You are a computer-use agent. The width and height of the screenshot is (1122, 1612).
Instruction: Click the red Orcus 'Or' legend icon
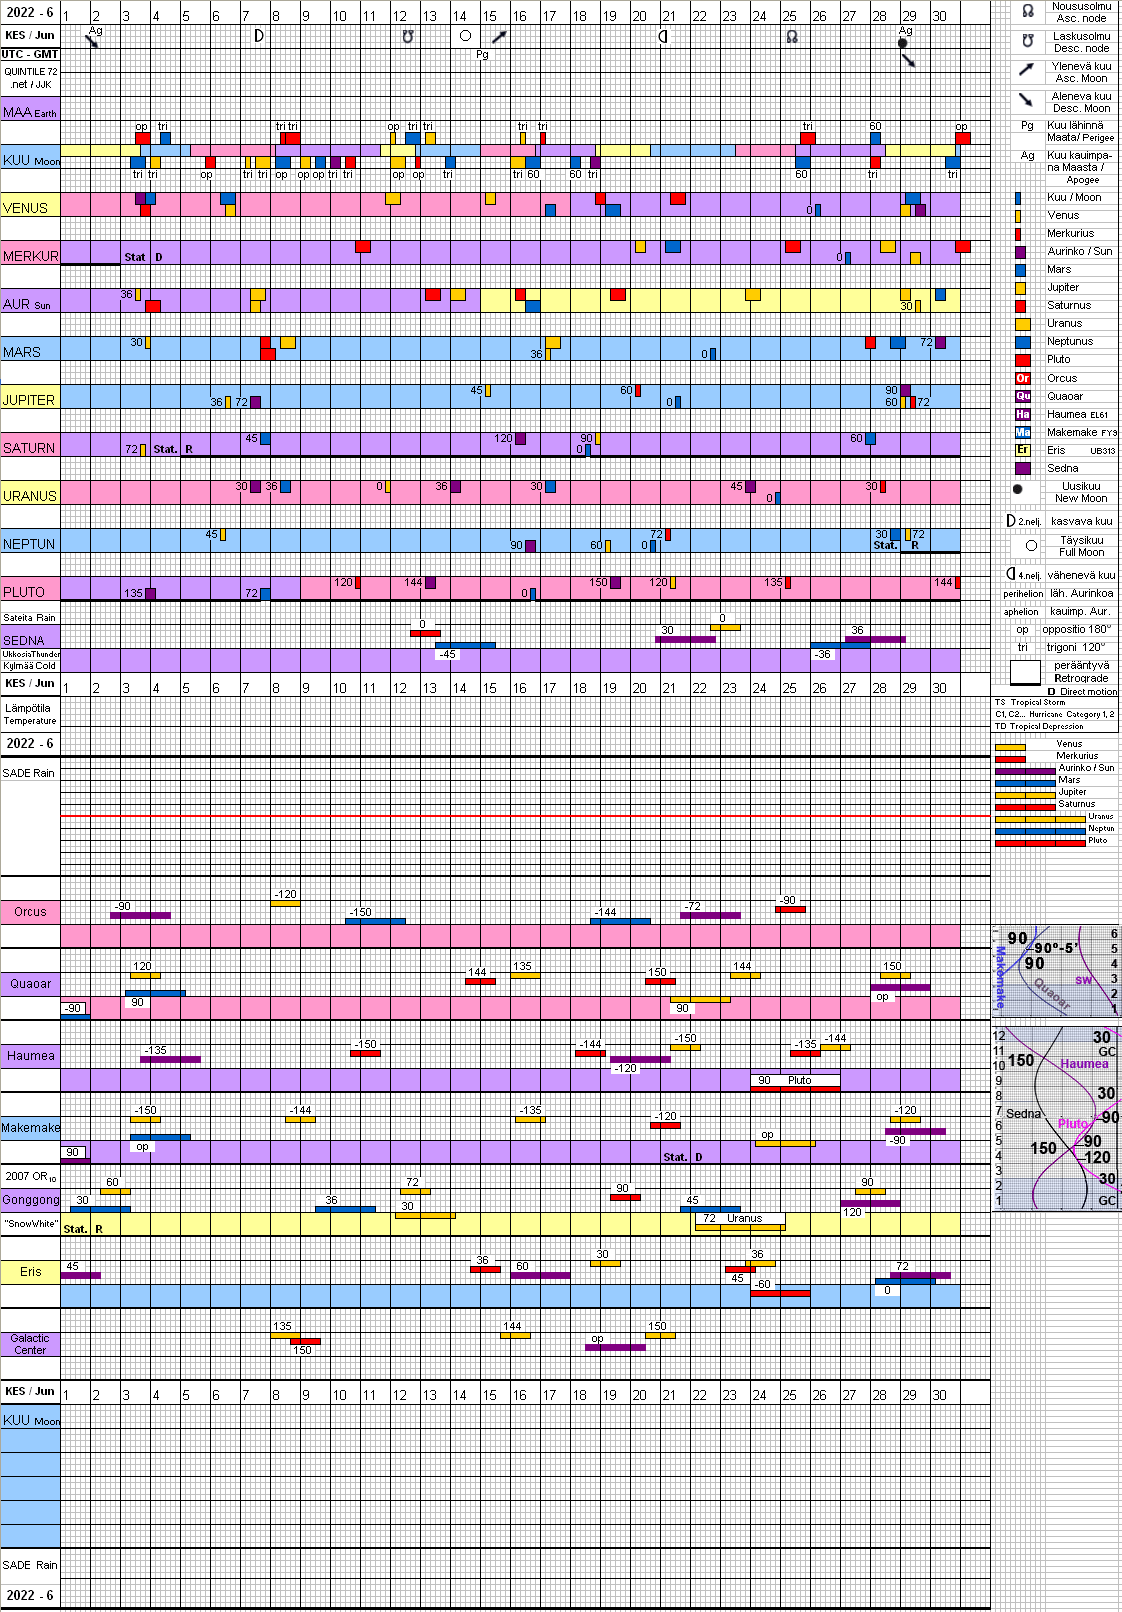(x=1023, y=378)
